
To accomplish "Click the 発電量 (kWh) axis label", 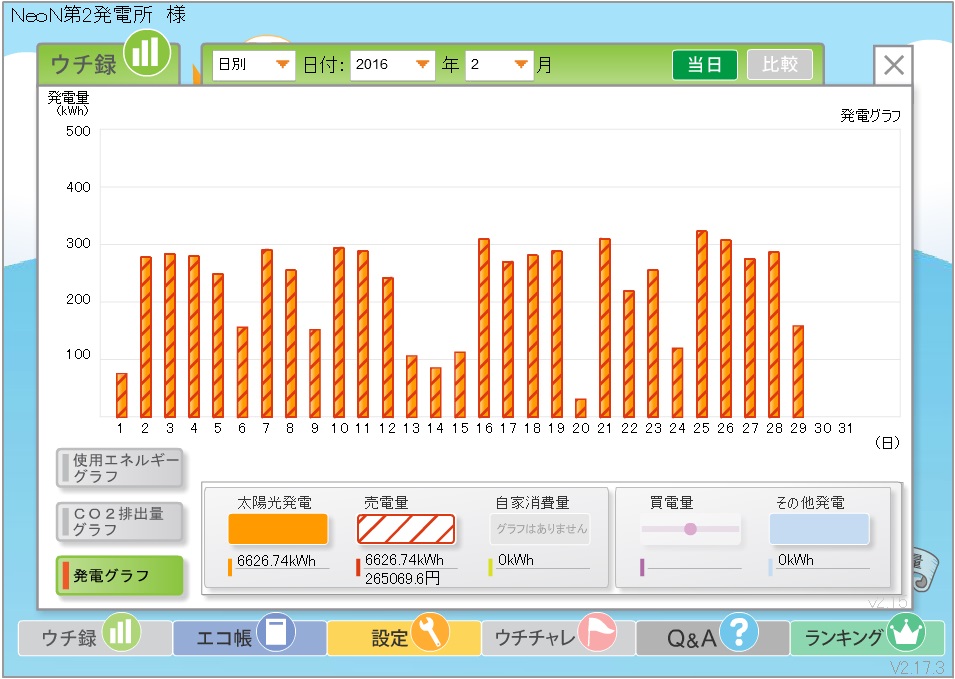I will (x=69, y=103).
